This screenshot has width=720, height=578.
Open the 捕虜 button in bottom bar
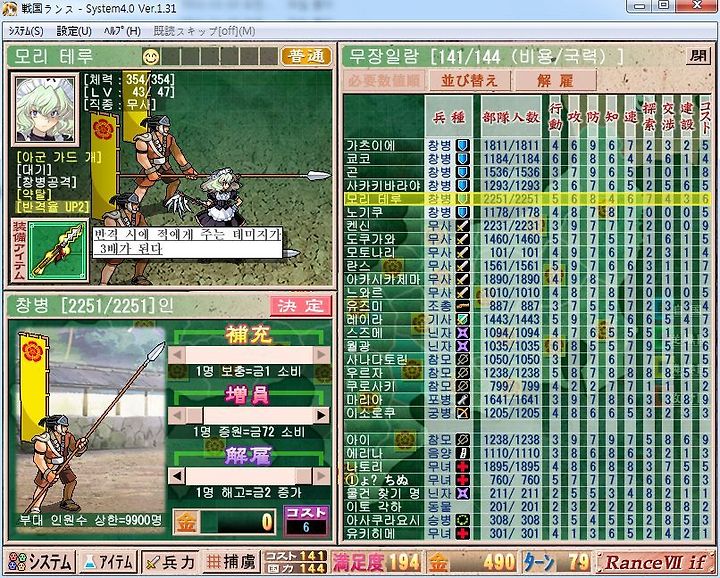[231, 561]
